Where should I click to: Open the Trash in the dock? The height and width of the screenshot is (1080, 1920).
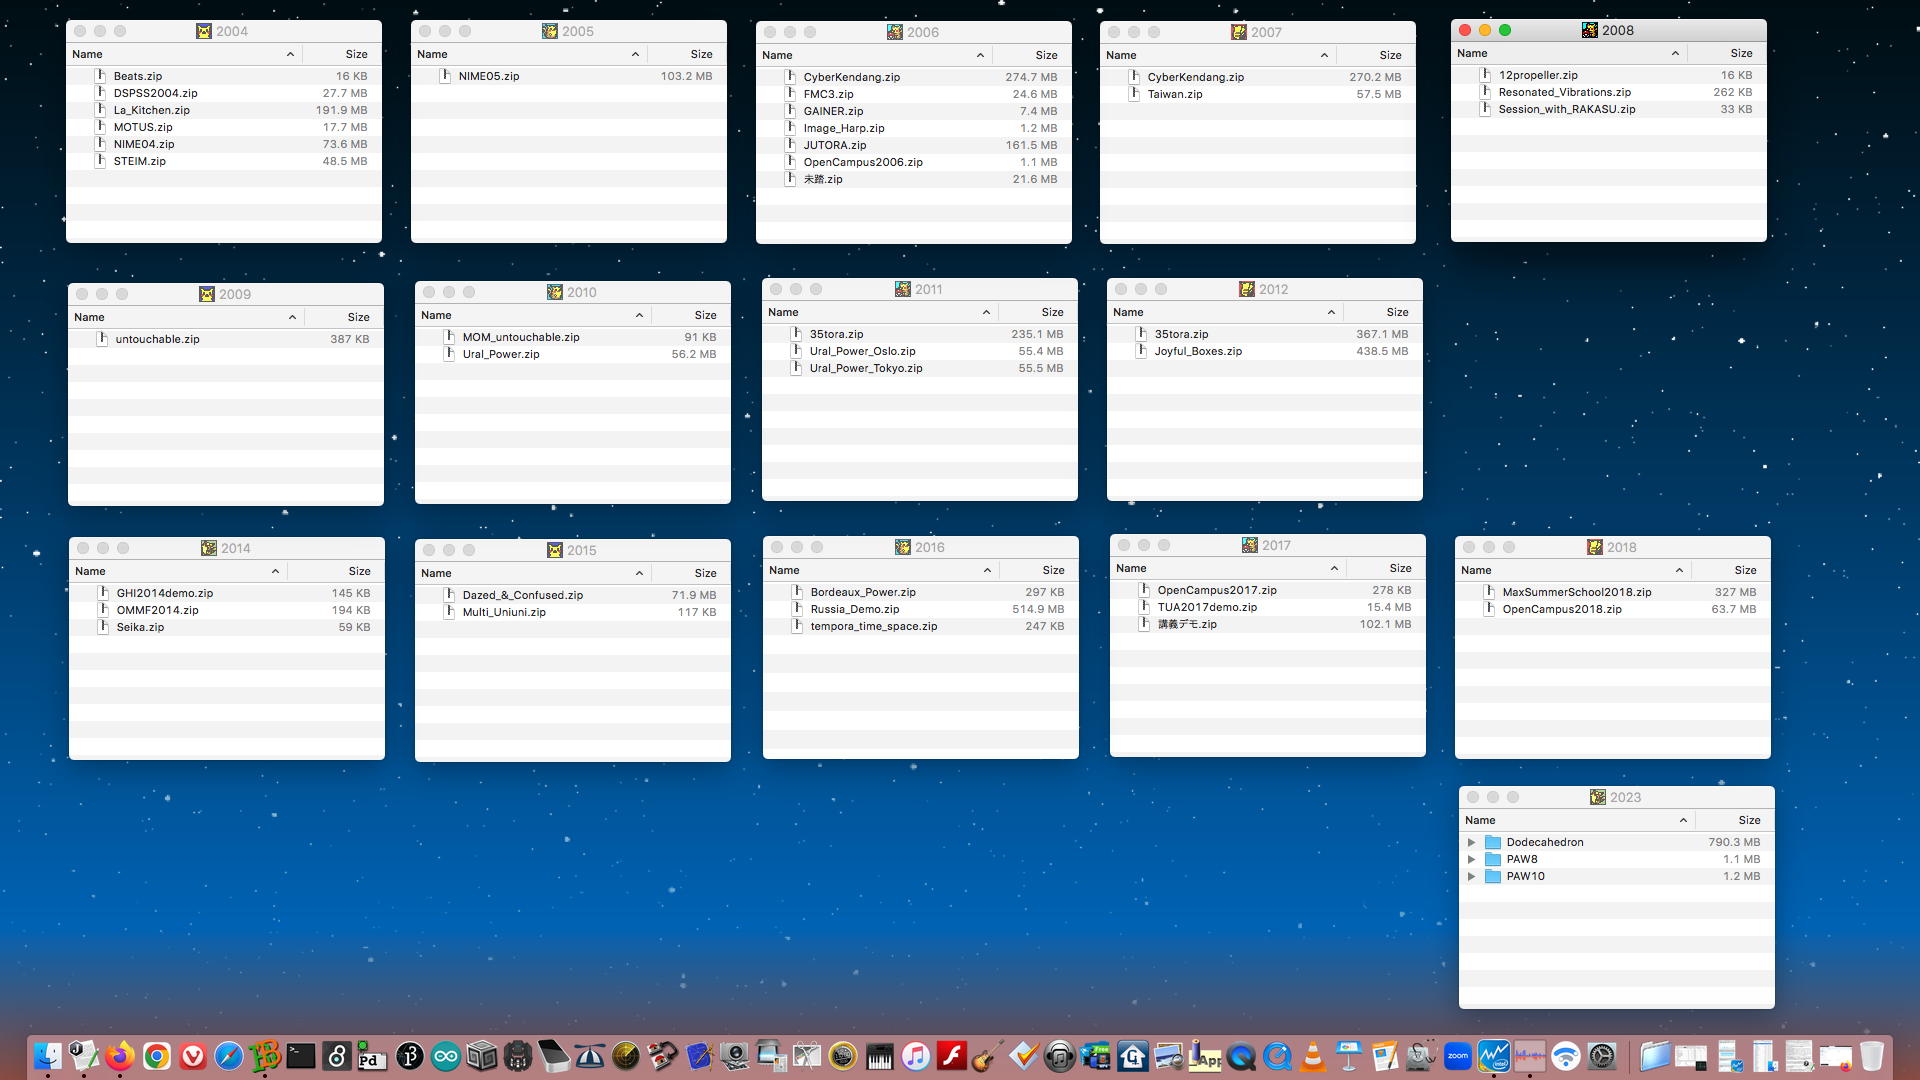point(1871,1056)
